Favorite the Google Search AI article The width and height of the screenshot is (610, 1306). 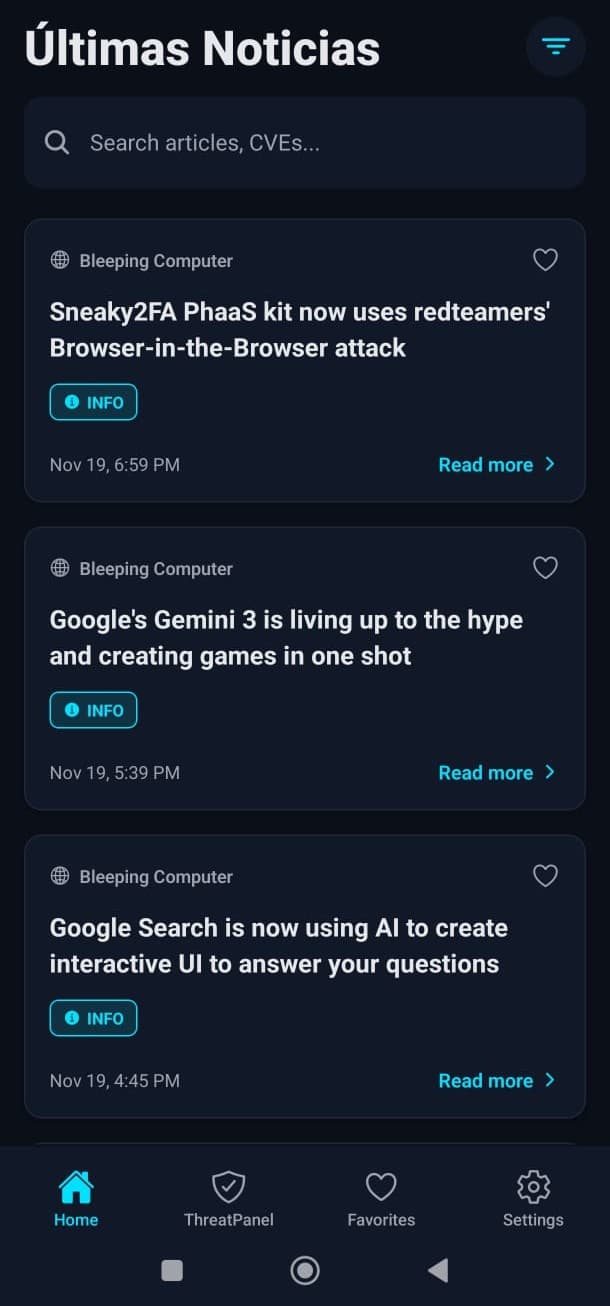click(x=545, y=875)
